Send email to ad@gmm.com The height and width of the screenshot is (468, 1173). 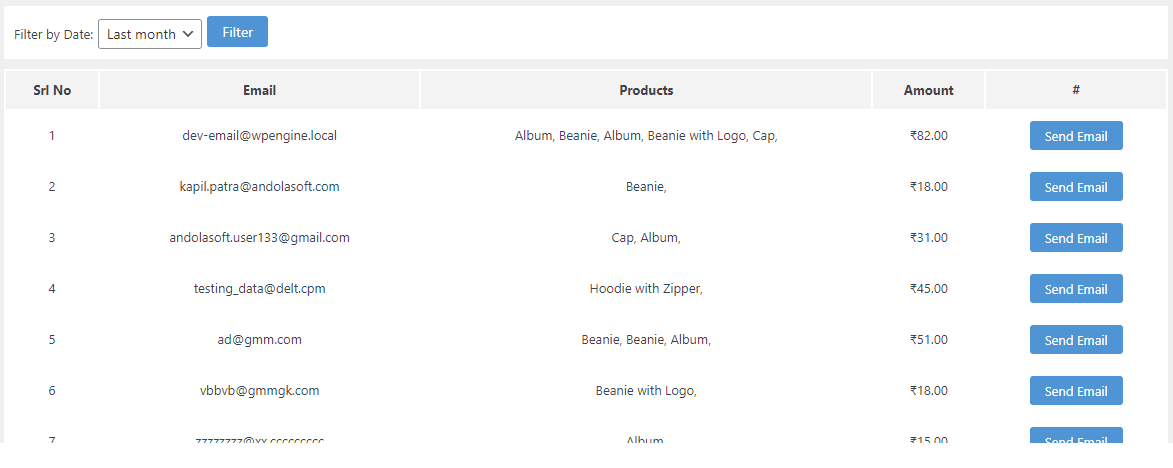1076,339
